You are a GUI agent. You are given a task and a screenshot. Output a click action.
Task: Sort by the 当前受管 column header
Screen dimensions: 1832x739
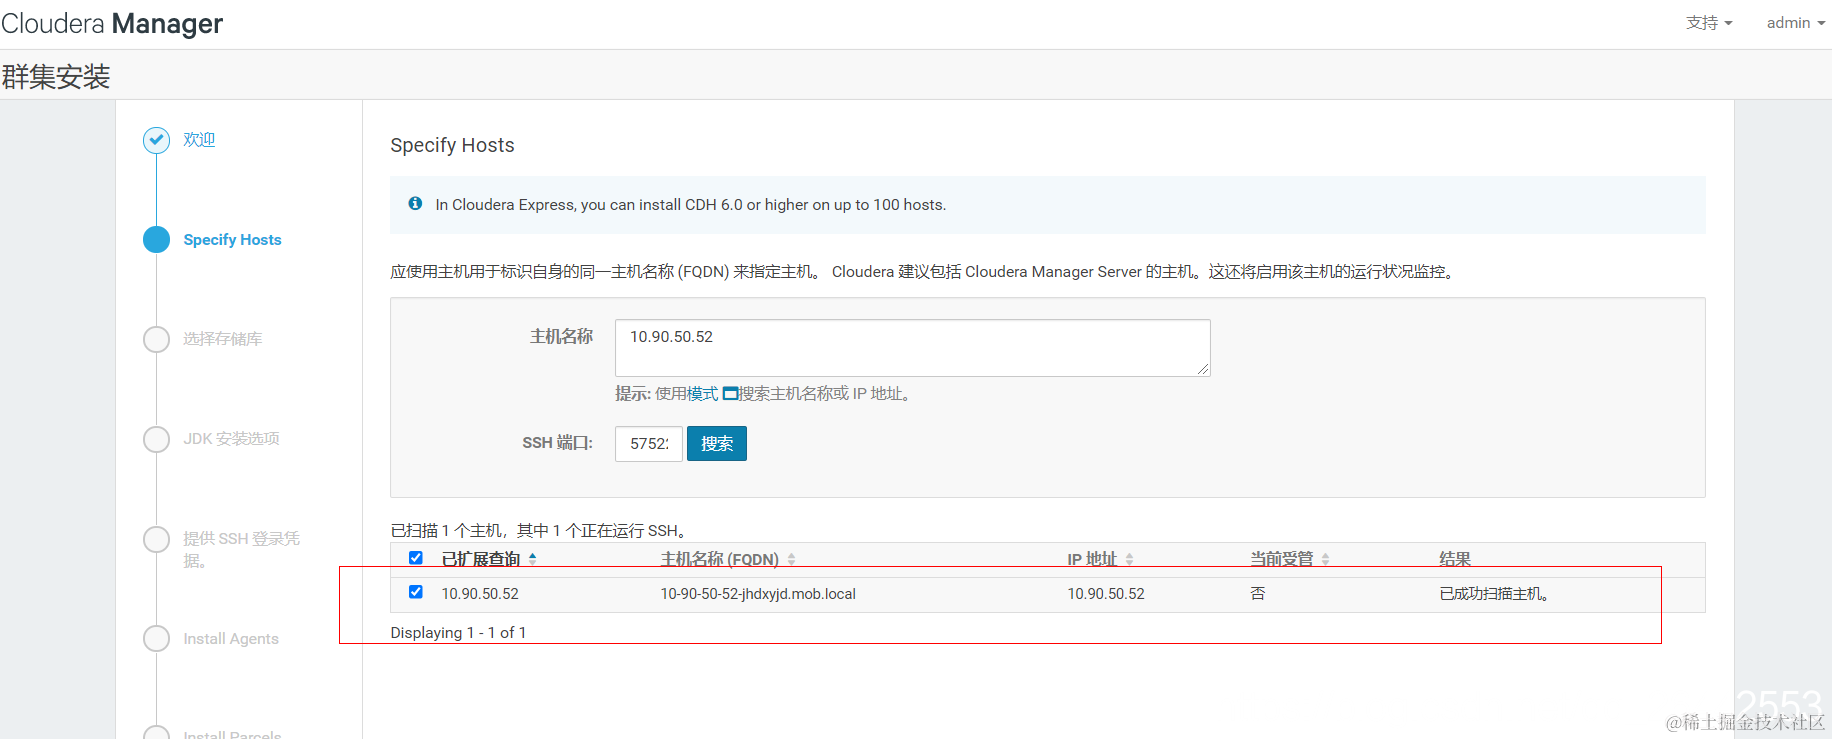[x=1282, y=560]
